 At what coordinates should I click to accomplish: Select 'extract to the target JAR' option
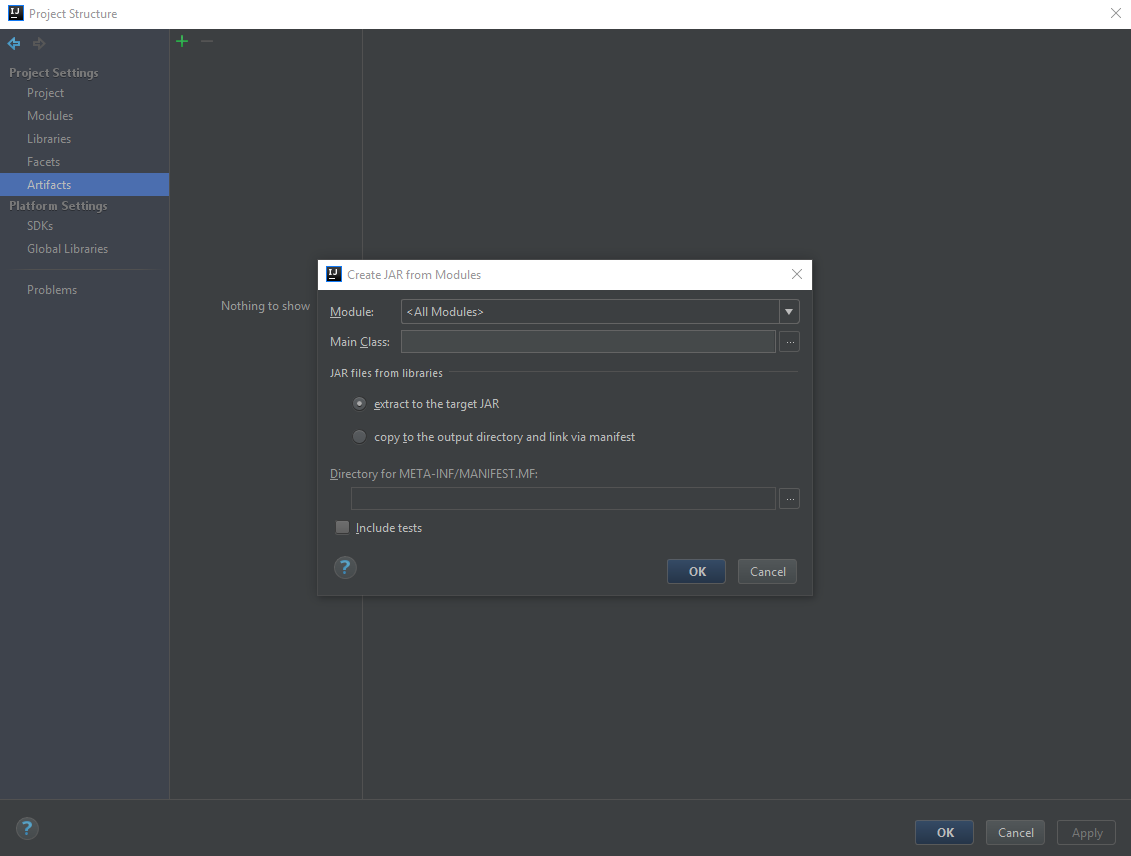click(x=360, y=404)
